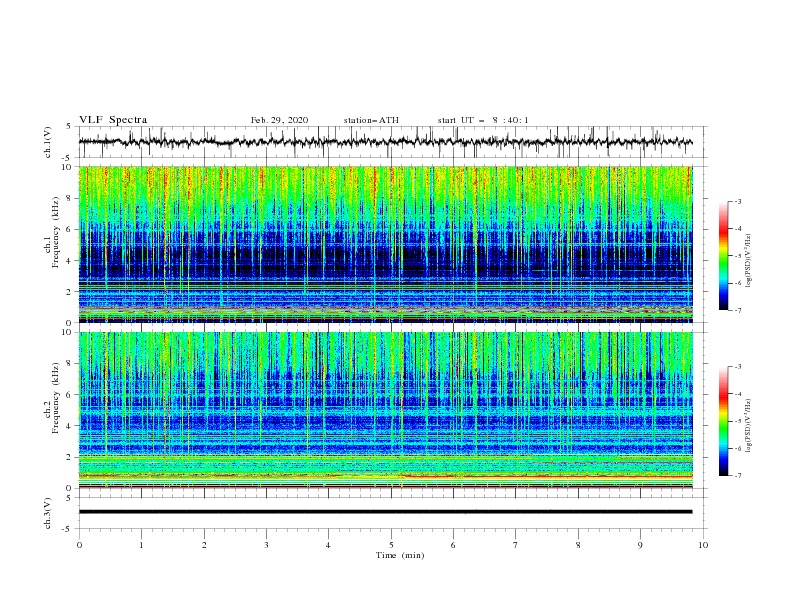Click the "Time (min)" axis label

(400, 555)
